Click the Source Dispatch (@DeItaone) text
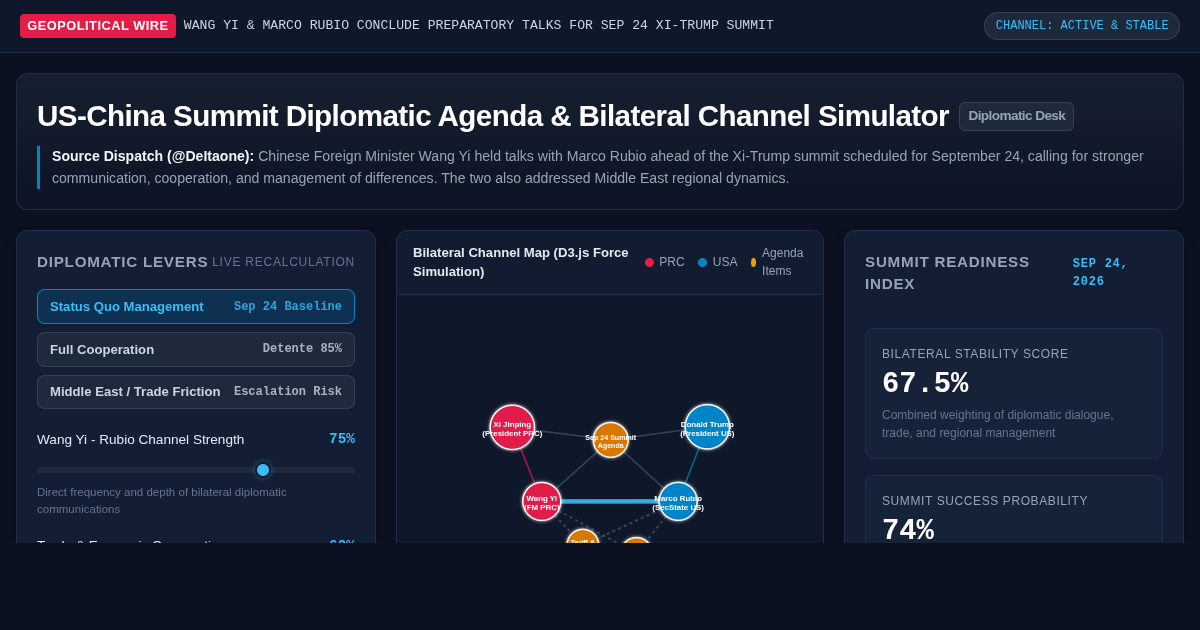The height and width of the screenshot is (630, 1200). click(153, 156)
